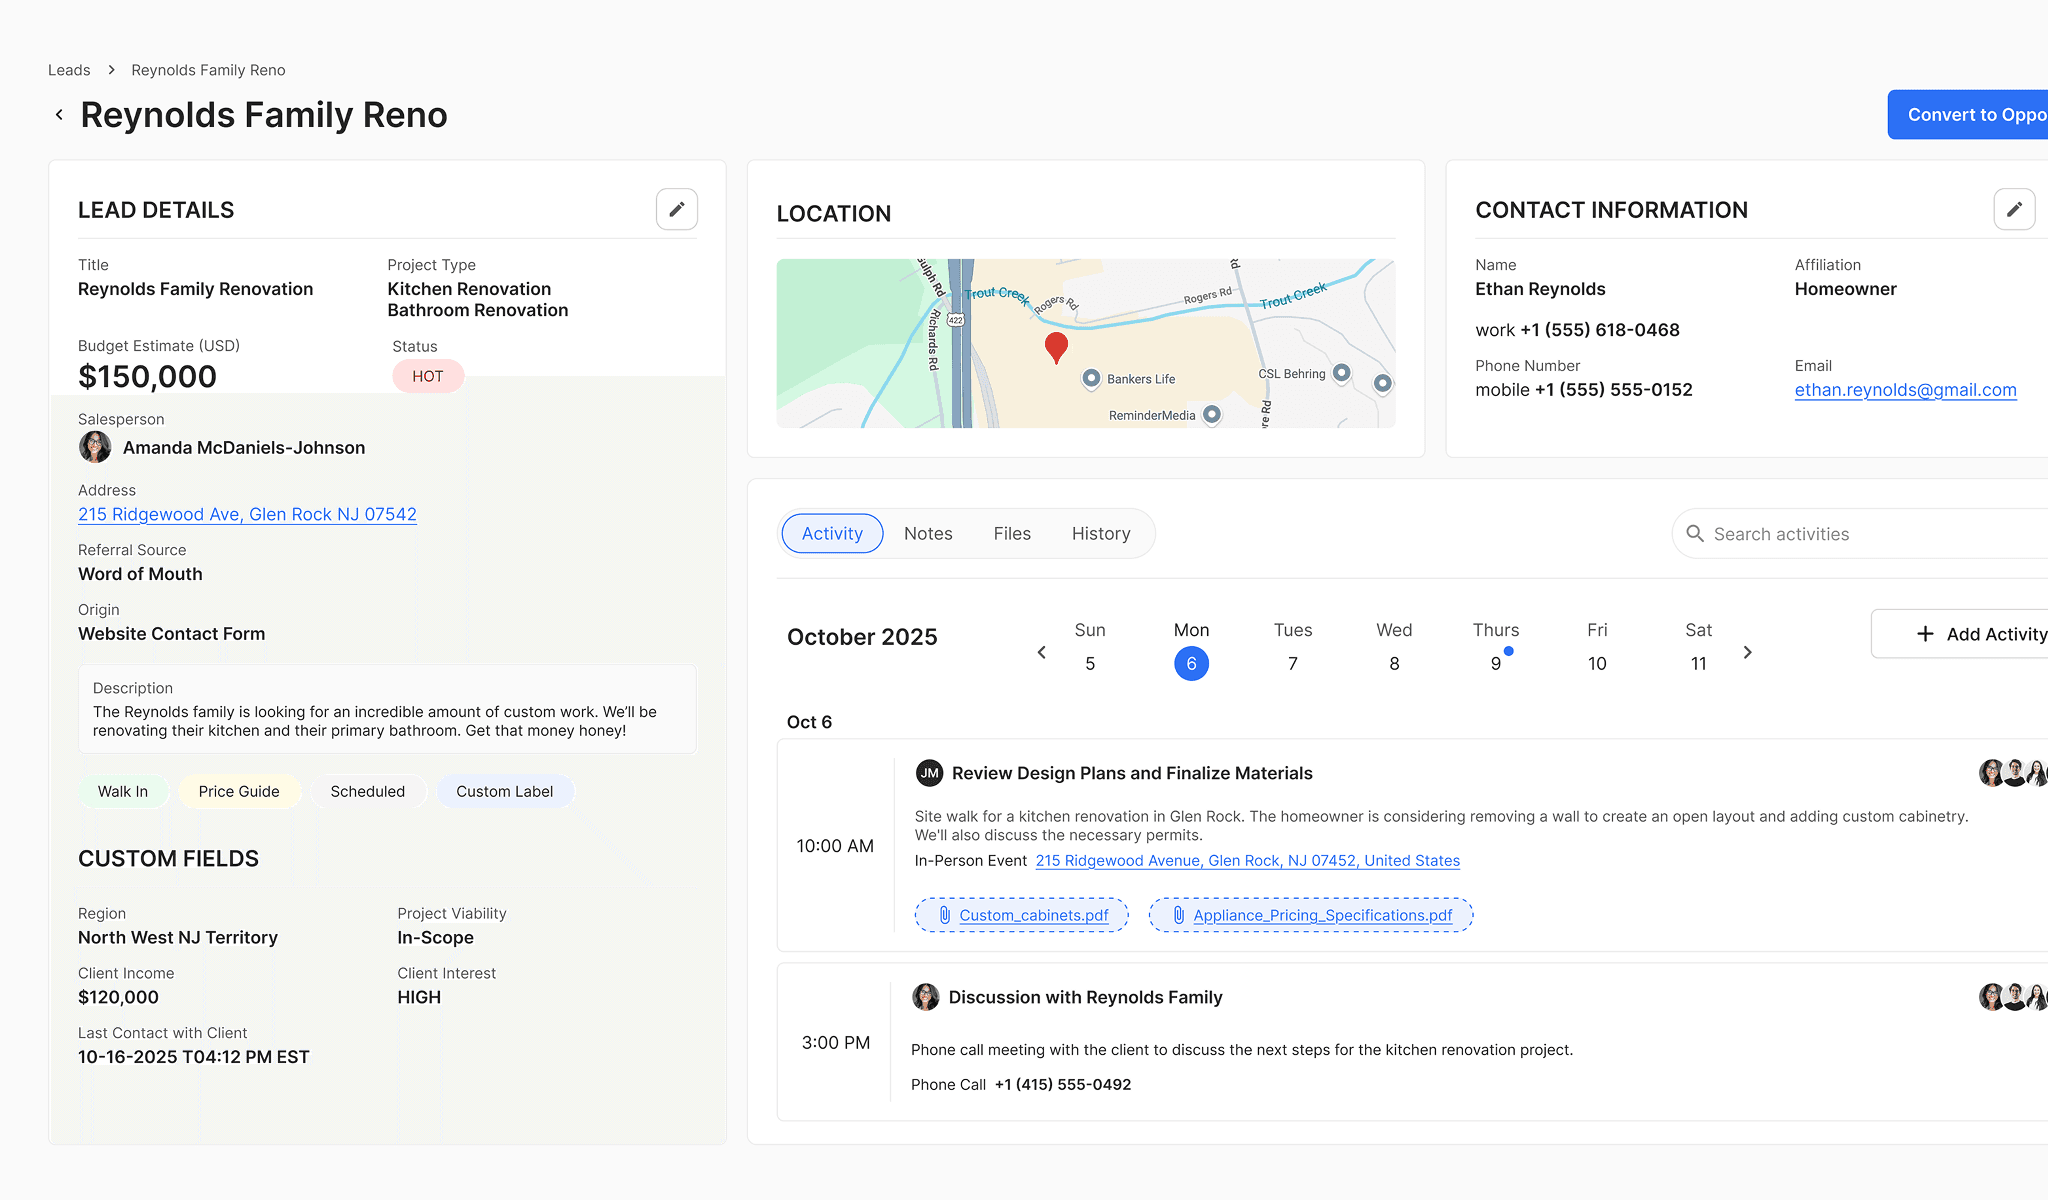Switch to the Notes tab
Image resolution: width=2048 pixels, height=1200 pixels.
pos(927,534)
